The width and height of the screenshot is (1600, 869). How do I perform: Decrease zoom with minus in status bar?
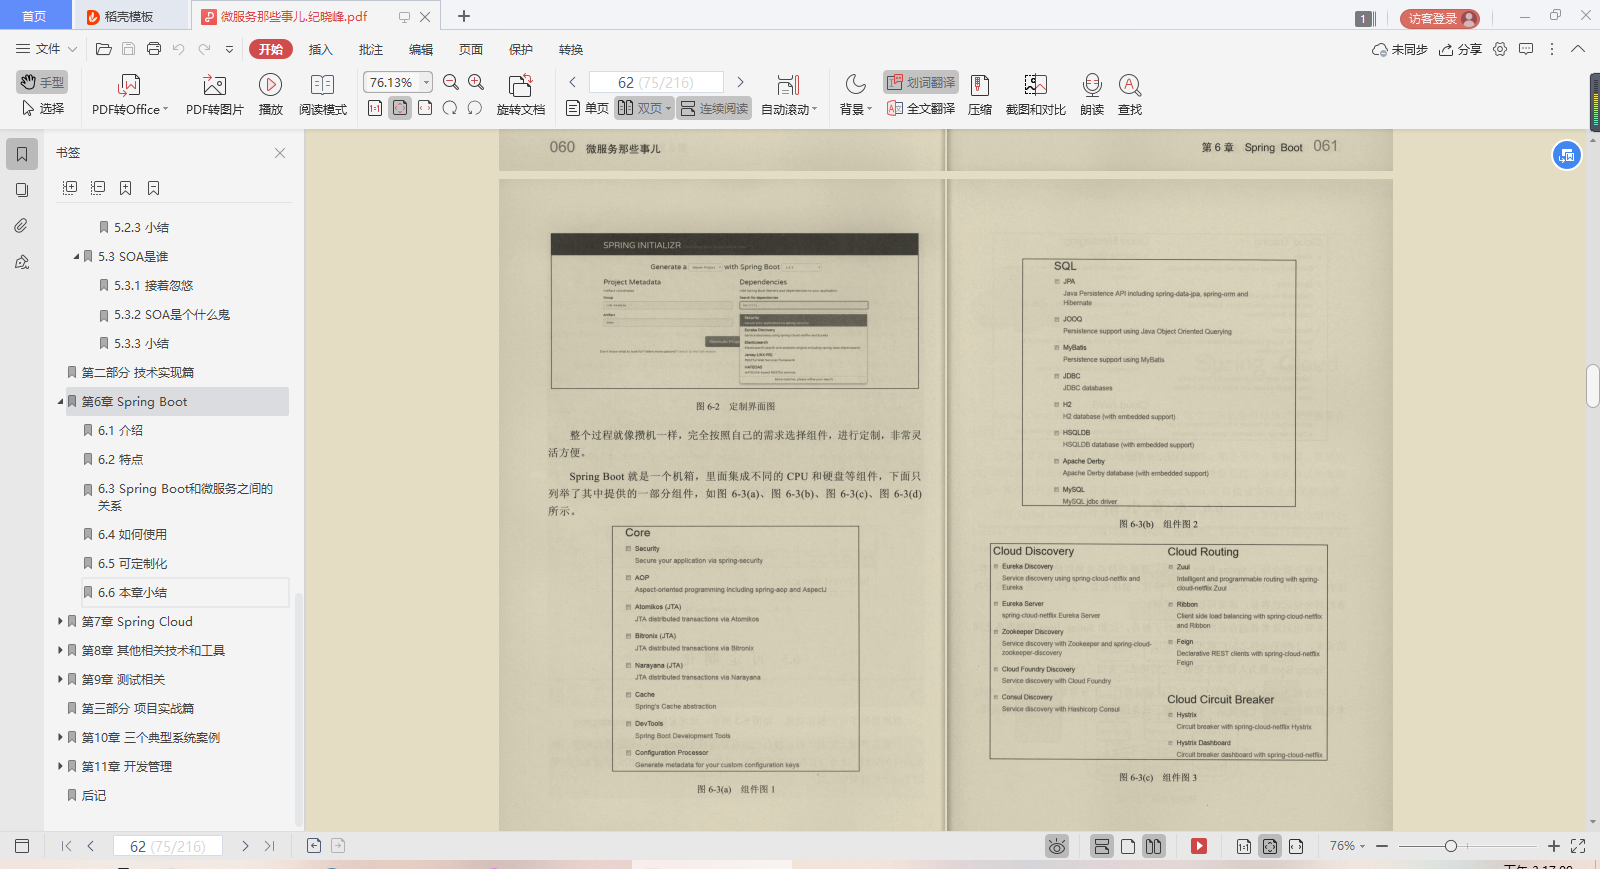[1382, 846]
